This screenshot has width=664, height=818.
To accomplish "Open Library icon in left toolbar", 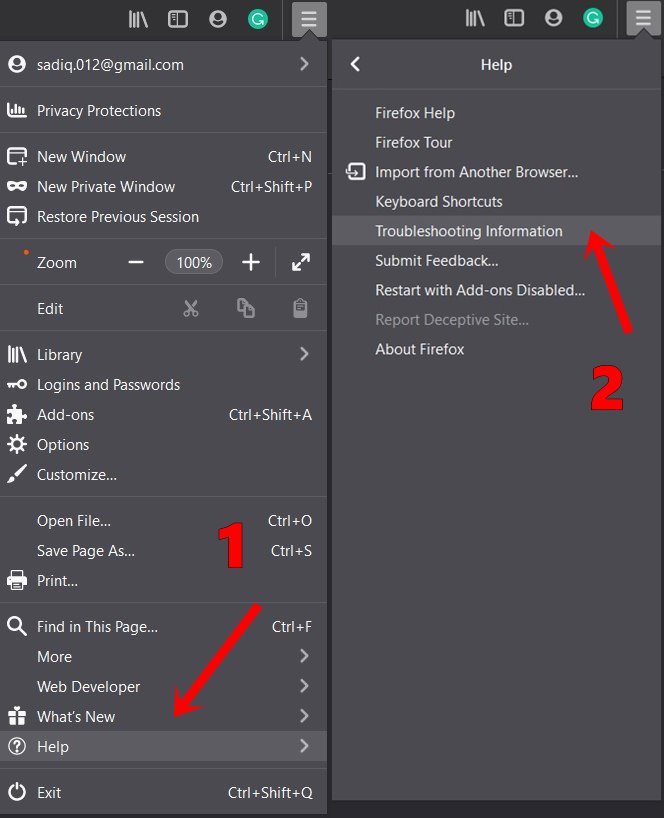I will (138, 19).
